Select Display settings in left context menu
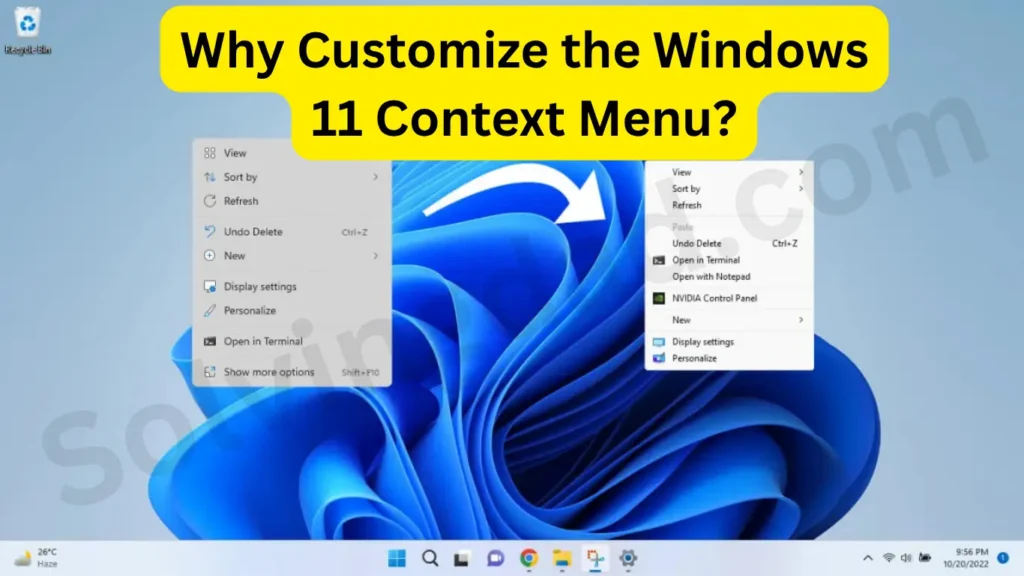 [292, 287]
